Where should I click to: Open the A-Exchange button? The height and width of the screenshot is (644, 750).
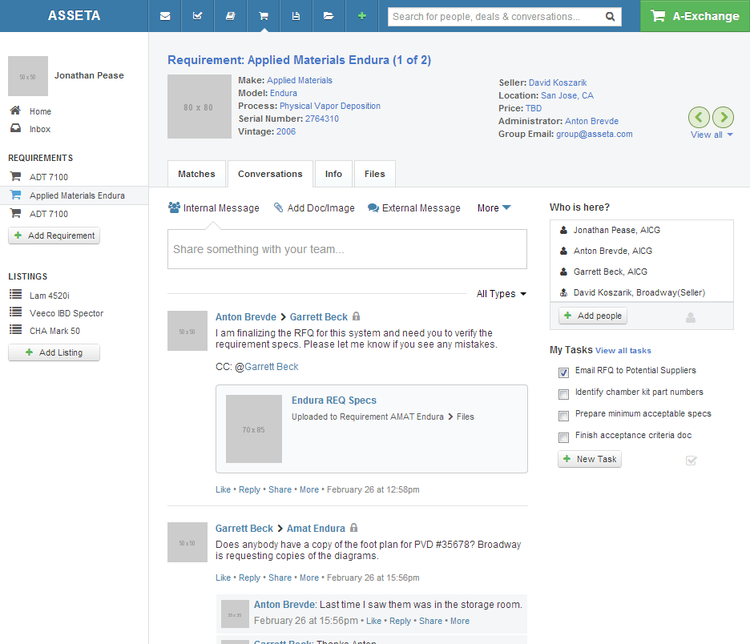(695, 16)
